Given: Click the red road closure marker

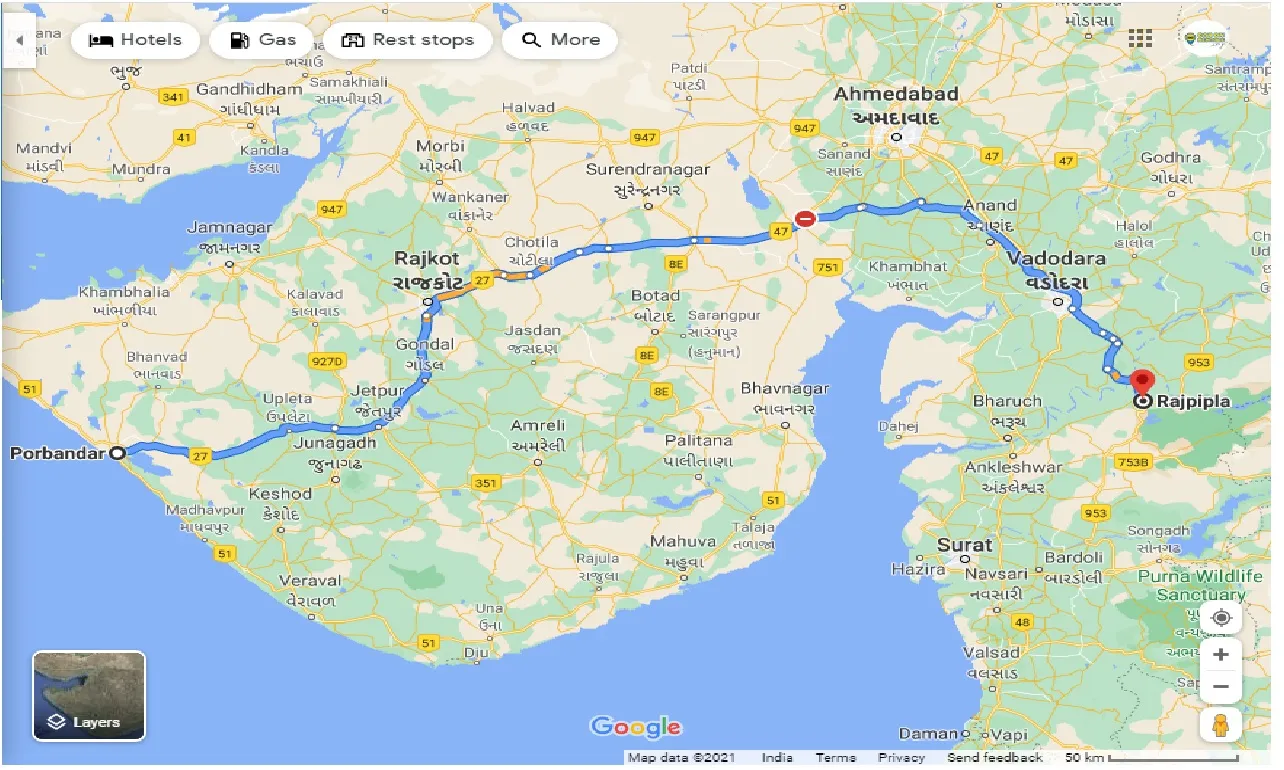Looking at the screenshot, I should pyautogui.click(x=806, y=218).
